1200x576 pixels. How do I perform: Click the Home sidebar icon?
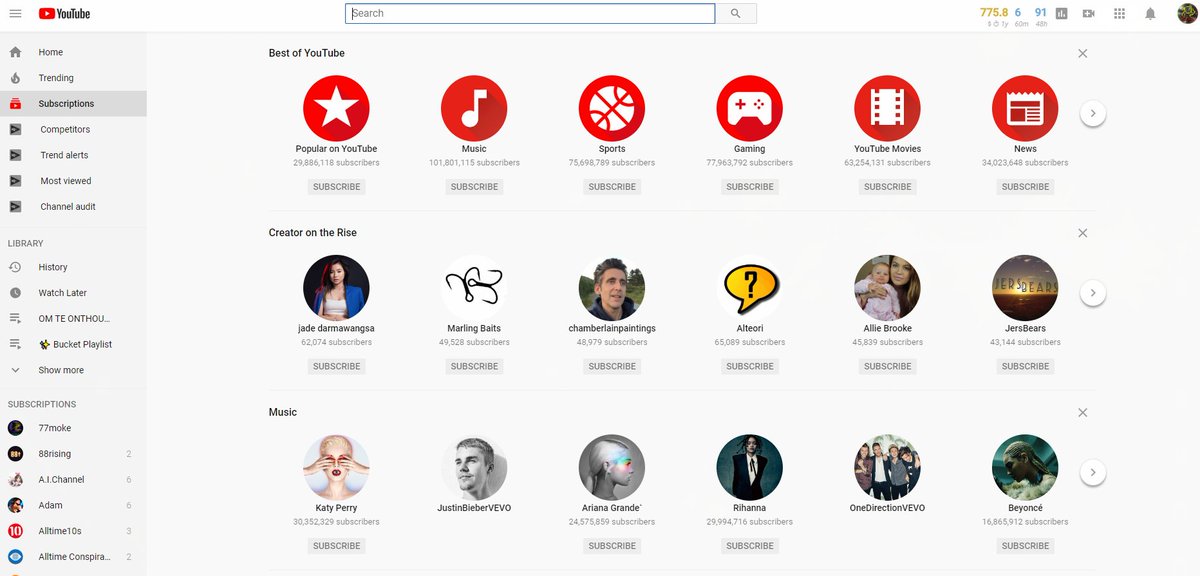(x=15, y=52)
